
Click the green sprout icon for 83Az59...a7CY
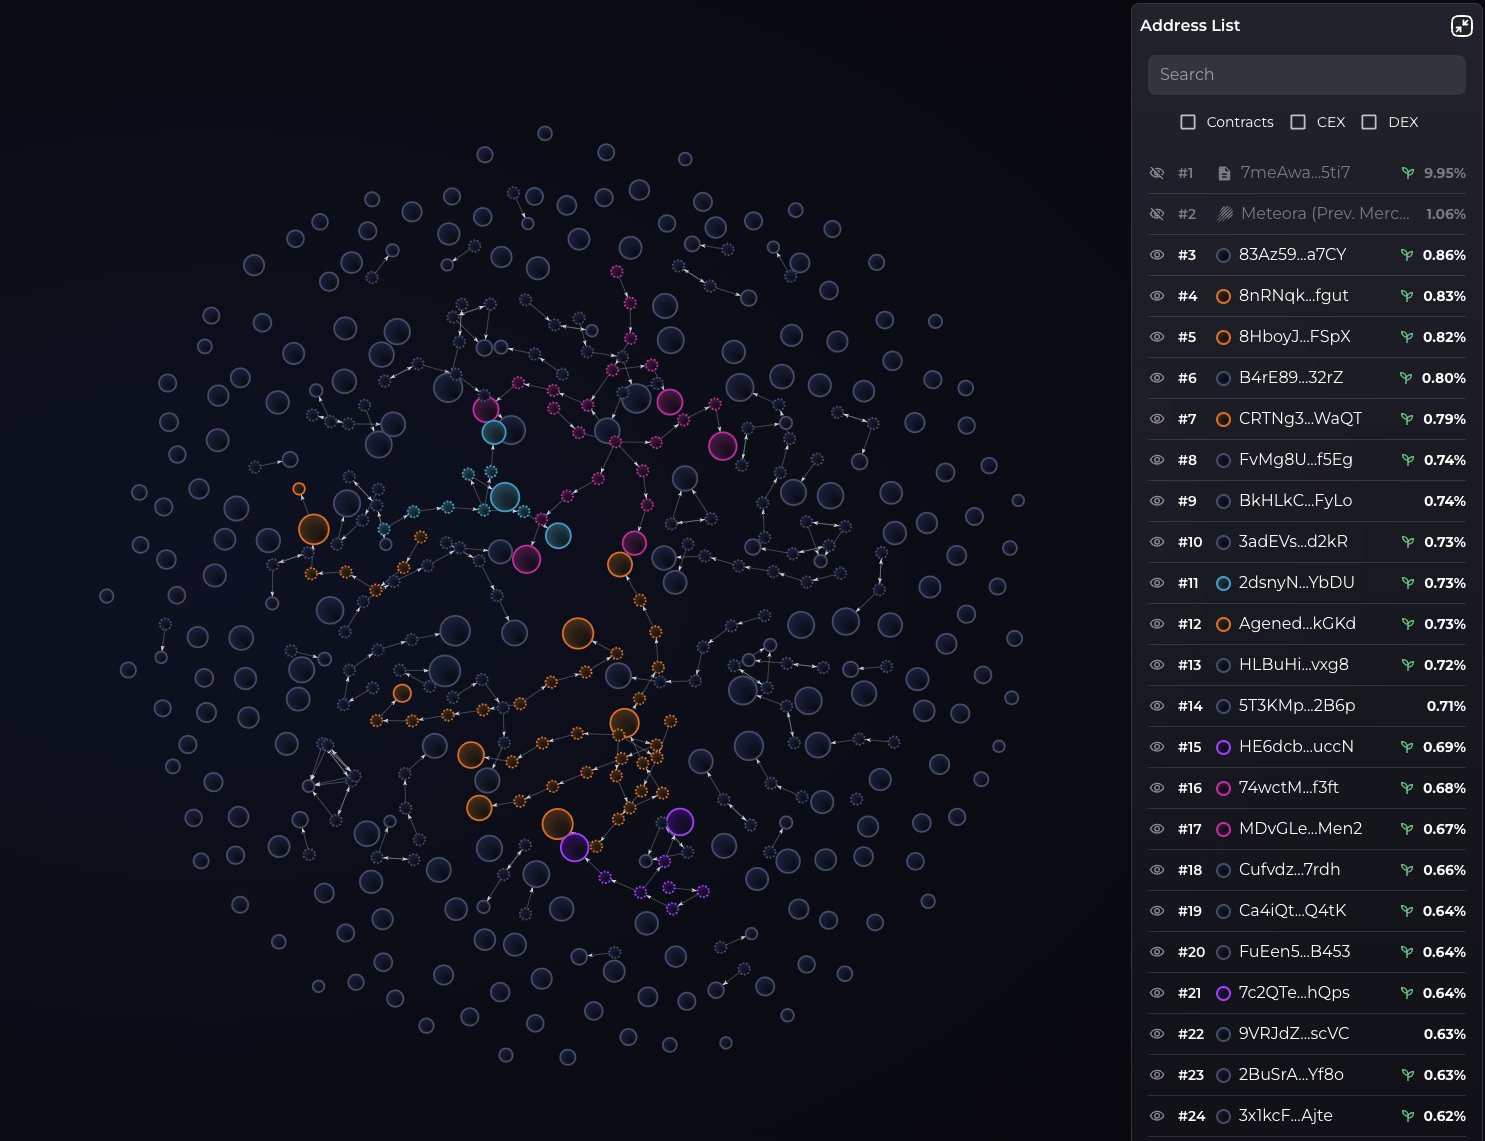1407,255
